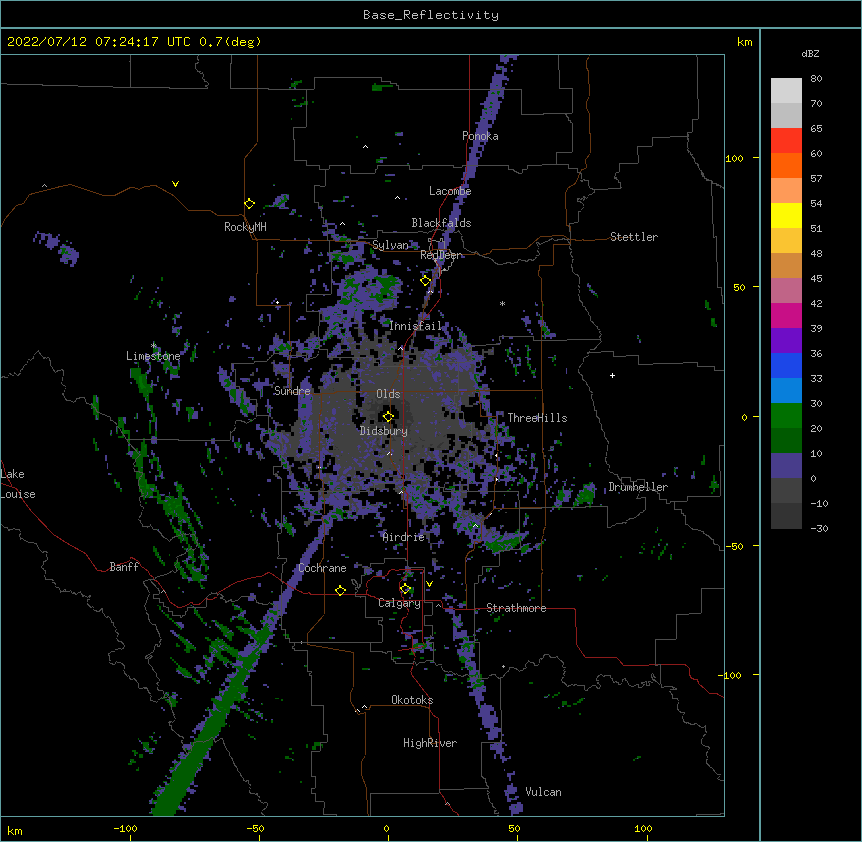Click the vertical-axis -50 km tick label
Screen dimensions: 862x842
click(734, 546)
